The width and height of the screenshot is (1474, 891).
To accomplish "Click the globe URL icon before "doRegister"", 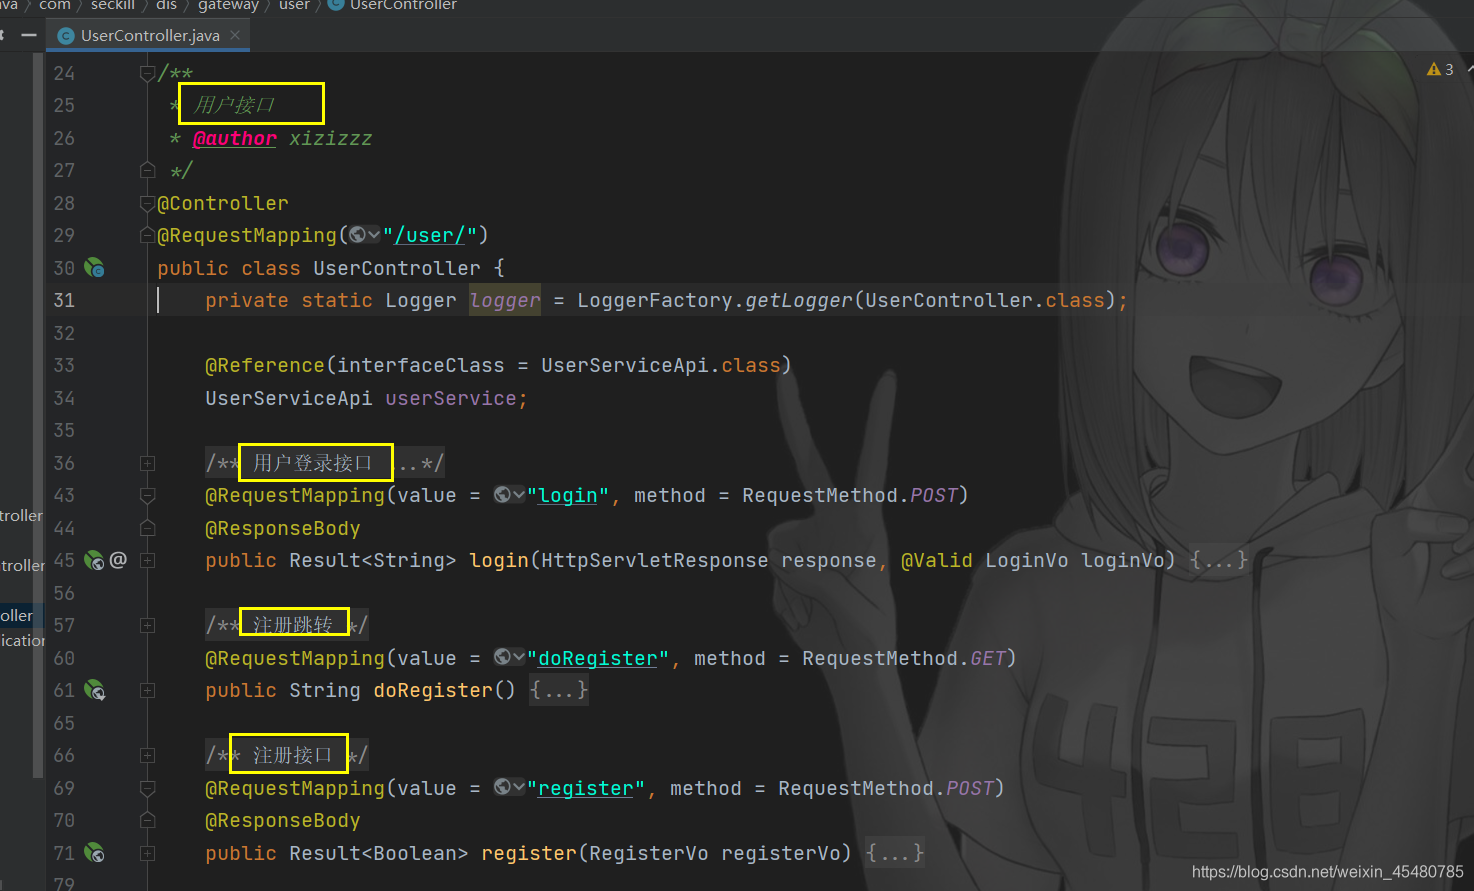I will (x=502, y=657).
